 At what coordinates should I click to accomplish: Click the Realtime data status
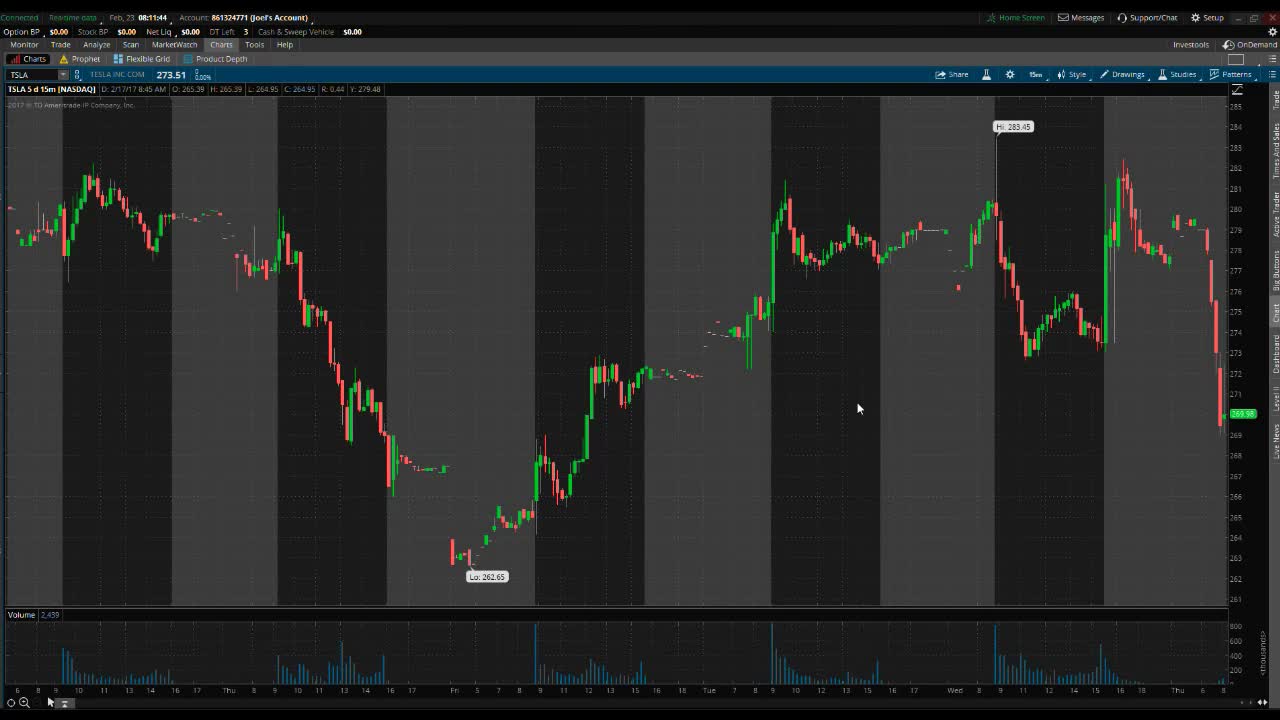click(73, 17)
